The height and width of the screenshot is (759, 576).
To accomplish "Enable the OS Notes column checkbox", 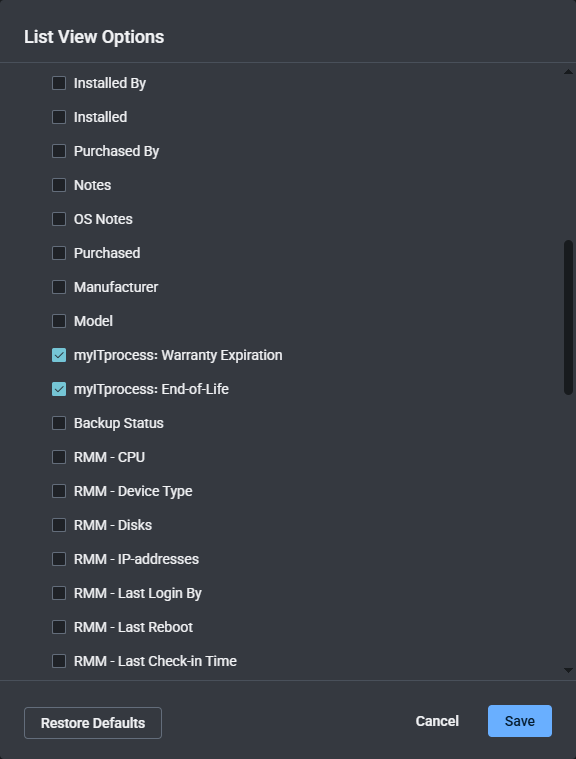I will [59, 219].
